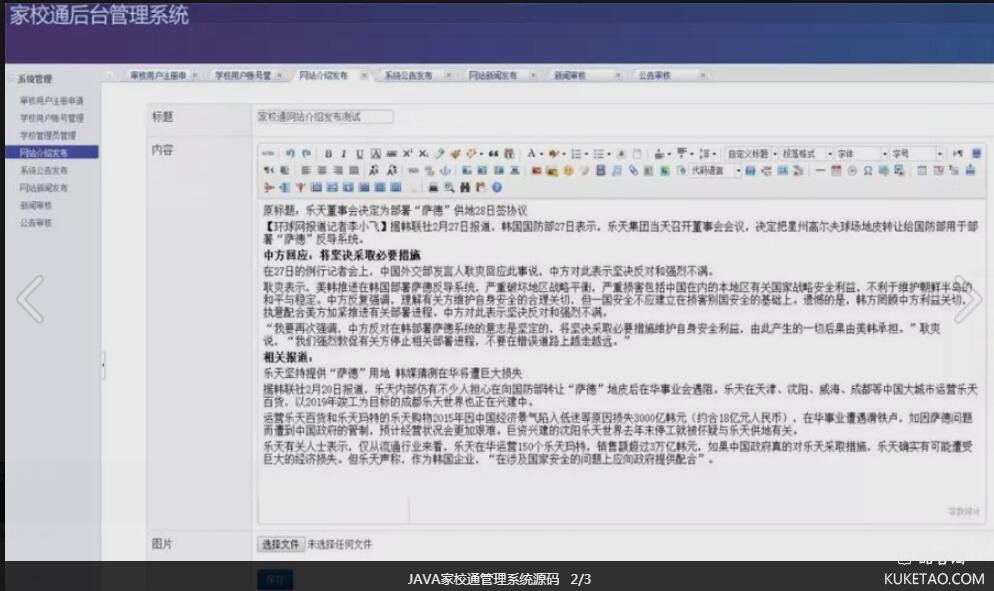Insert a horizontal rule line
This screenshot has width=994, height=591.
pos(820,171)
